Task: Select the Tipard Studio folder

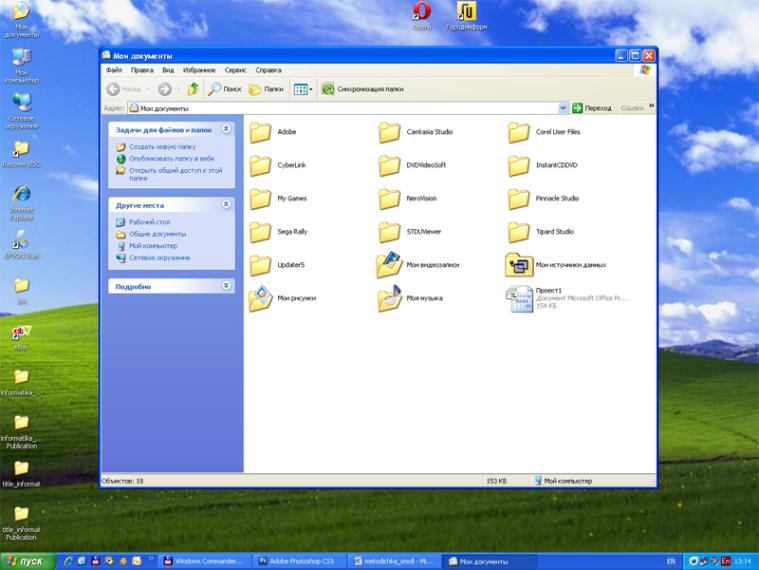Action: (541, 232)
